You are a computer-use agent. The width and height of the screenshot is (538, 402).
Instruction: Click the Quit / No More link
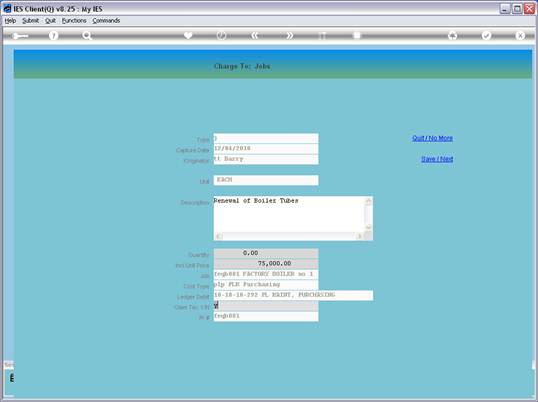tap(432, 138)
